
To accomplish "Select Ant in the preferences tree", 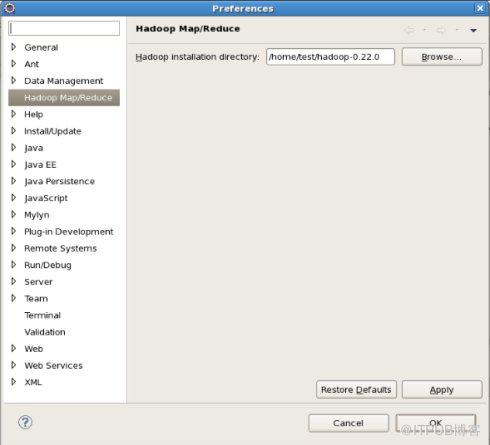I will pyautogui.click(x=32, y=64).
